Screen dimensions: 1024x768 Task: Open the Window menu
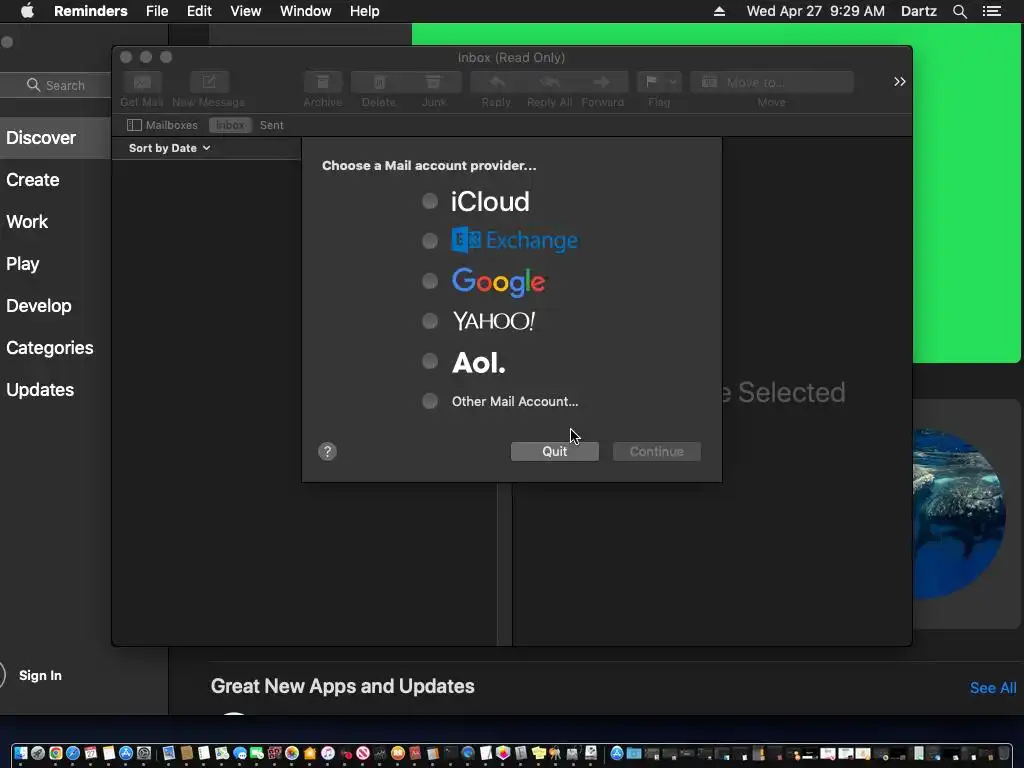tap(306, 11)
